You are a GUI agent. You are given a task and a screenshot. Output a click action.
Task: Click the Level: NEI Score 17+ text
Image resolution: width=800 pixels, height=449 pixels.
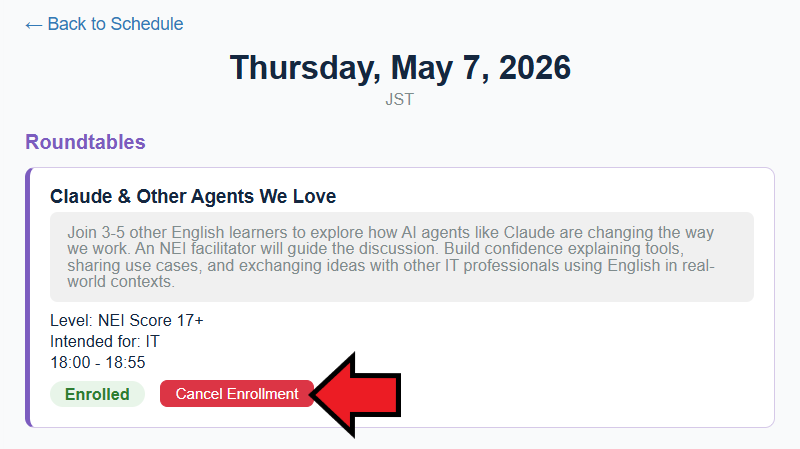127,320
